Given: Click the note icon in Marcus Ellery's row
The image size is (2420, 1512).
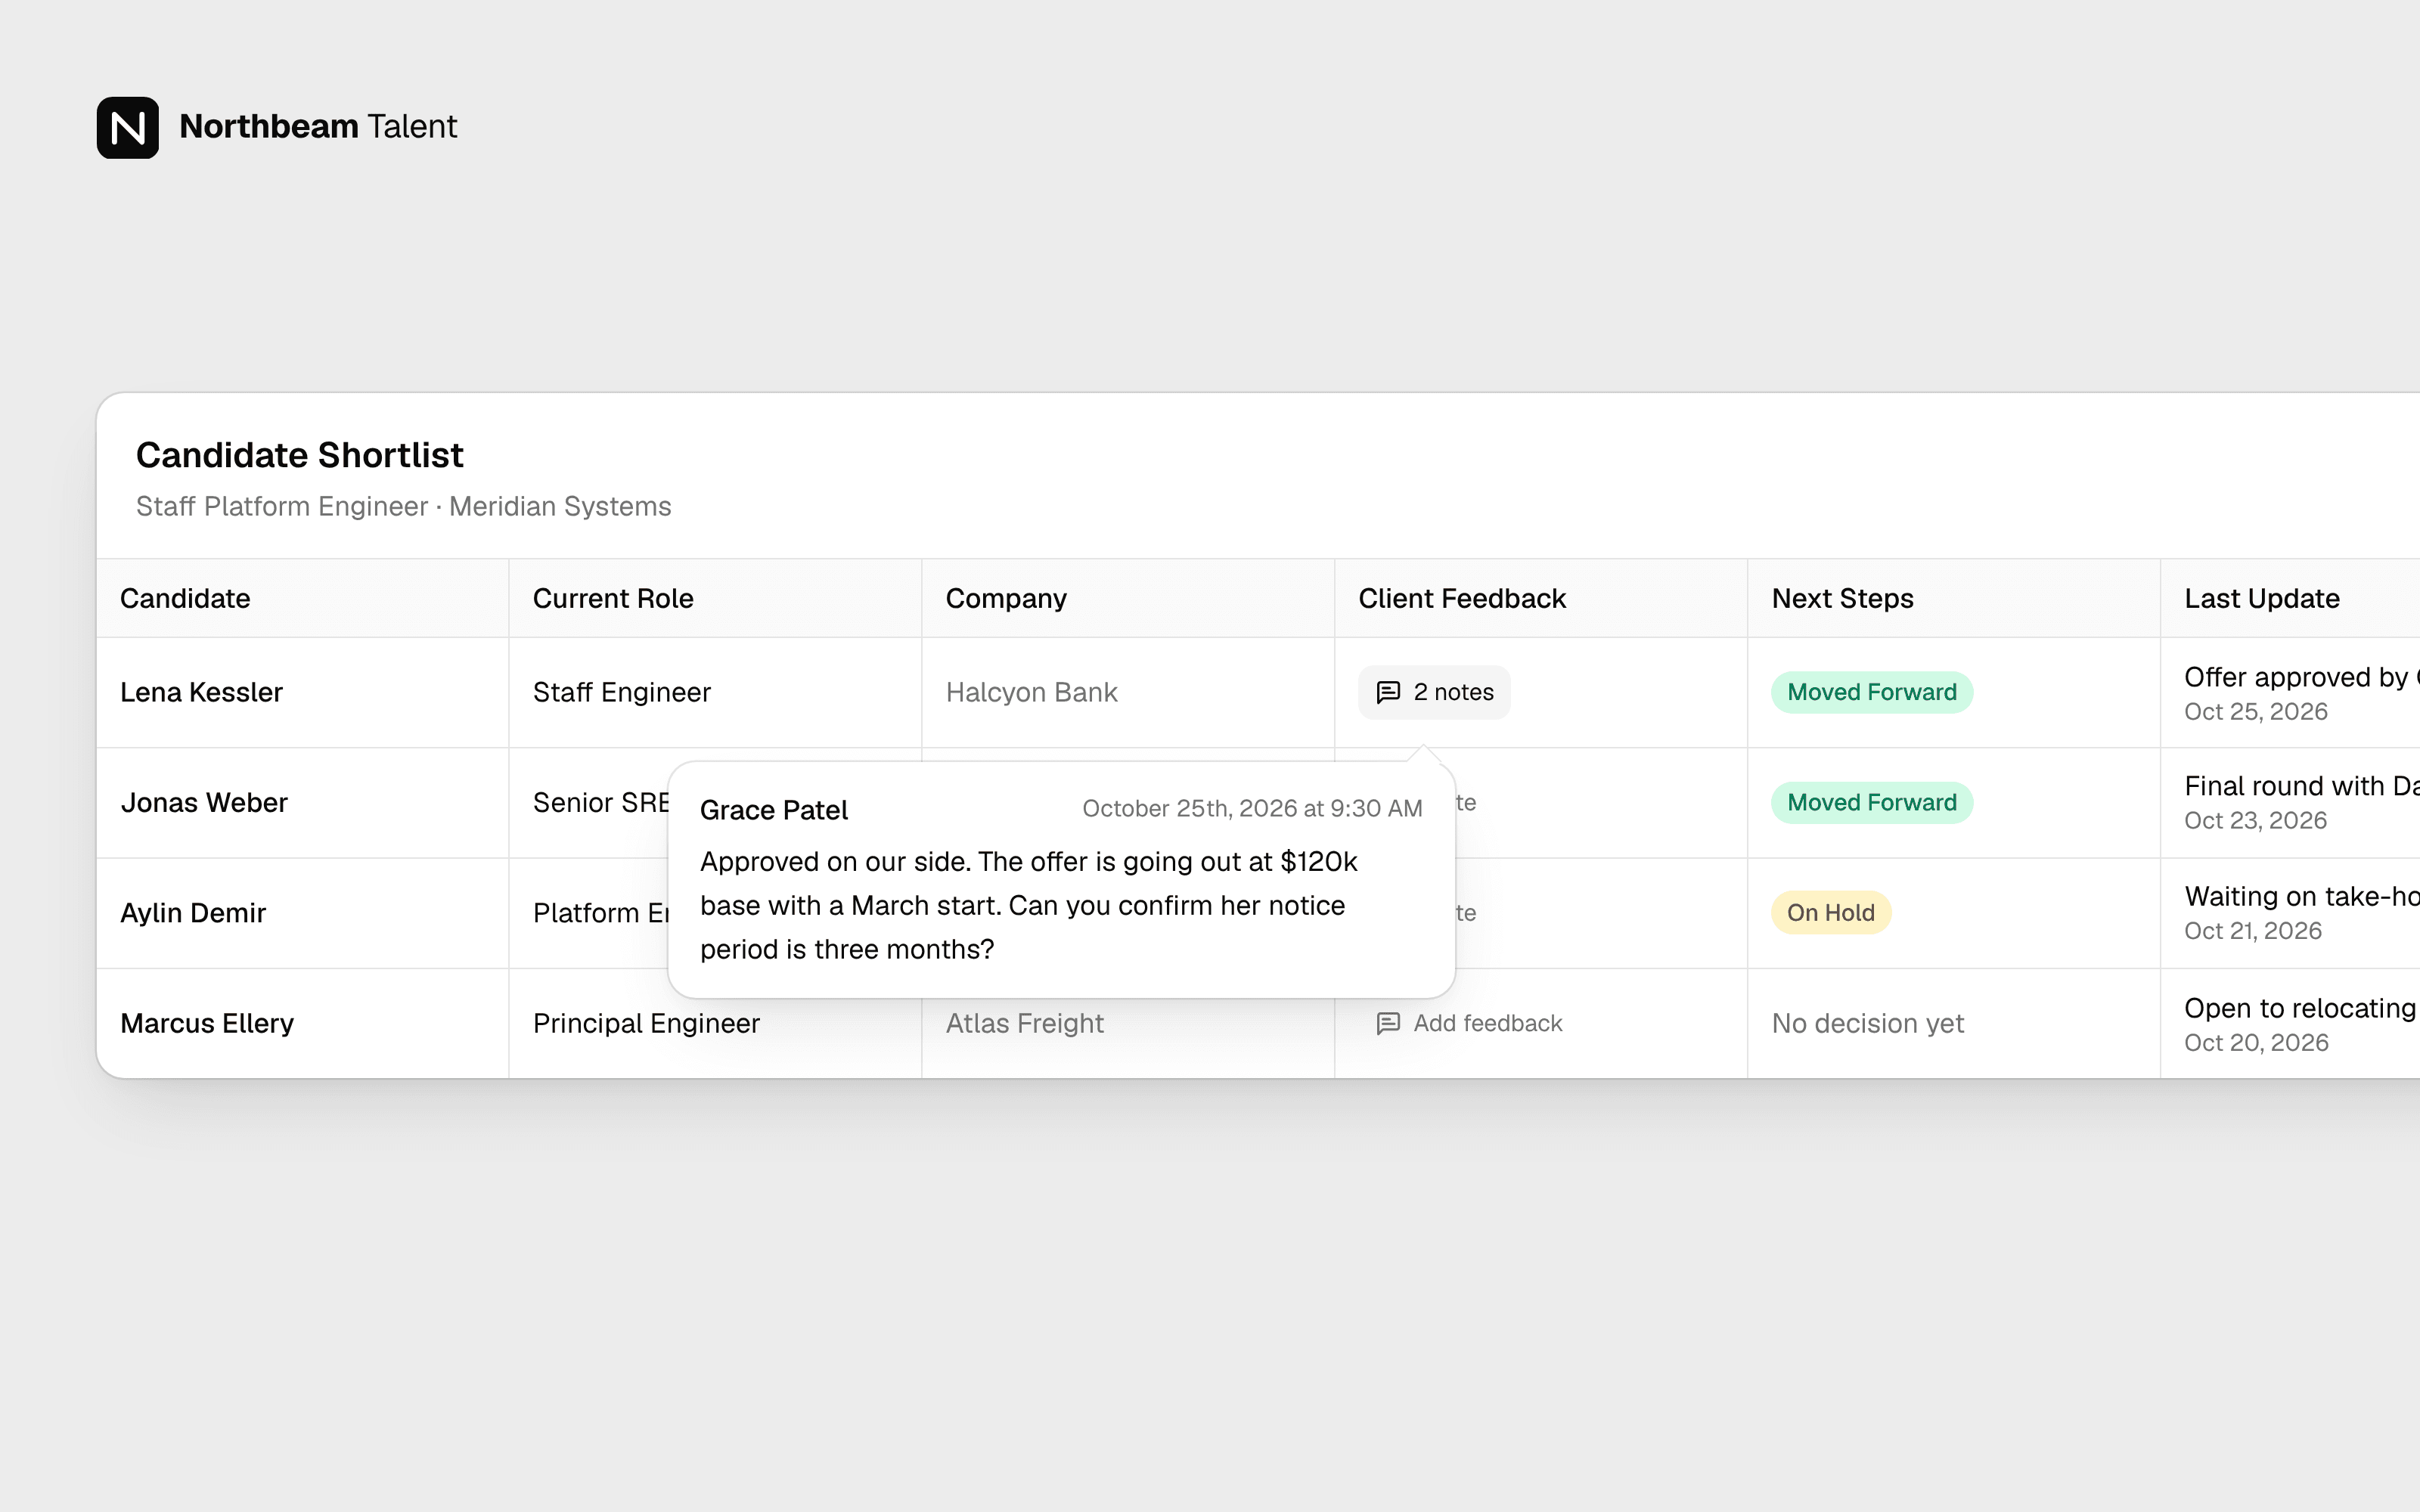Looking at the screenshot, I should [1388, 1023].
